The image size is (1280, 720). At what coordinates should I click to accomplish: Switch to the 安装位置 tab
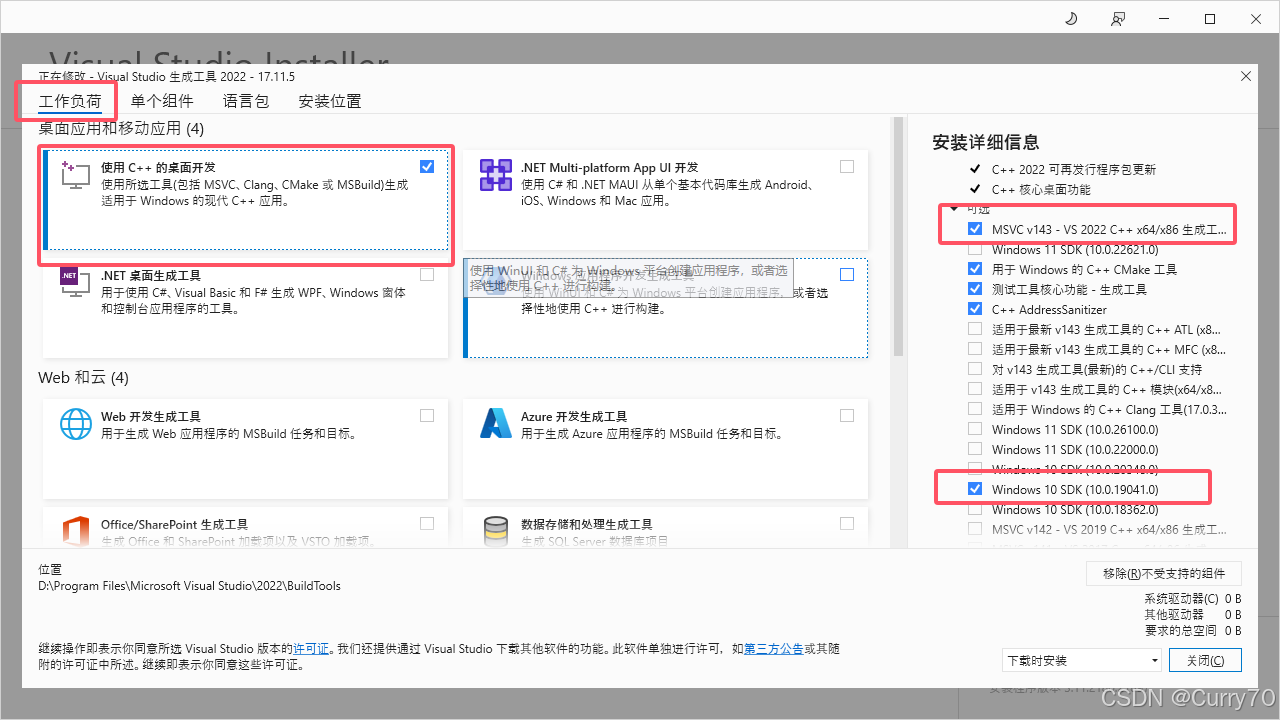tap(330, 101)
